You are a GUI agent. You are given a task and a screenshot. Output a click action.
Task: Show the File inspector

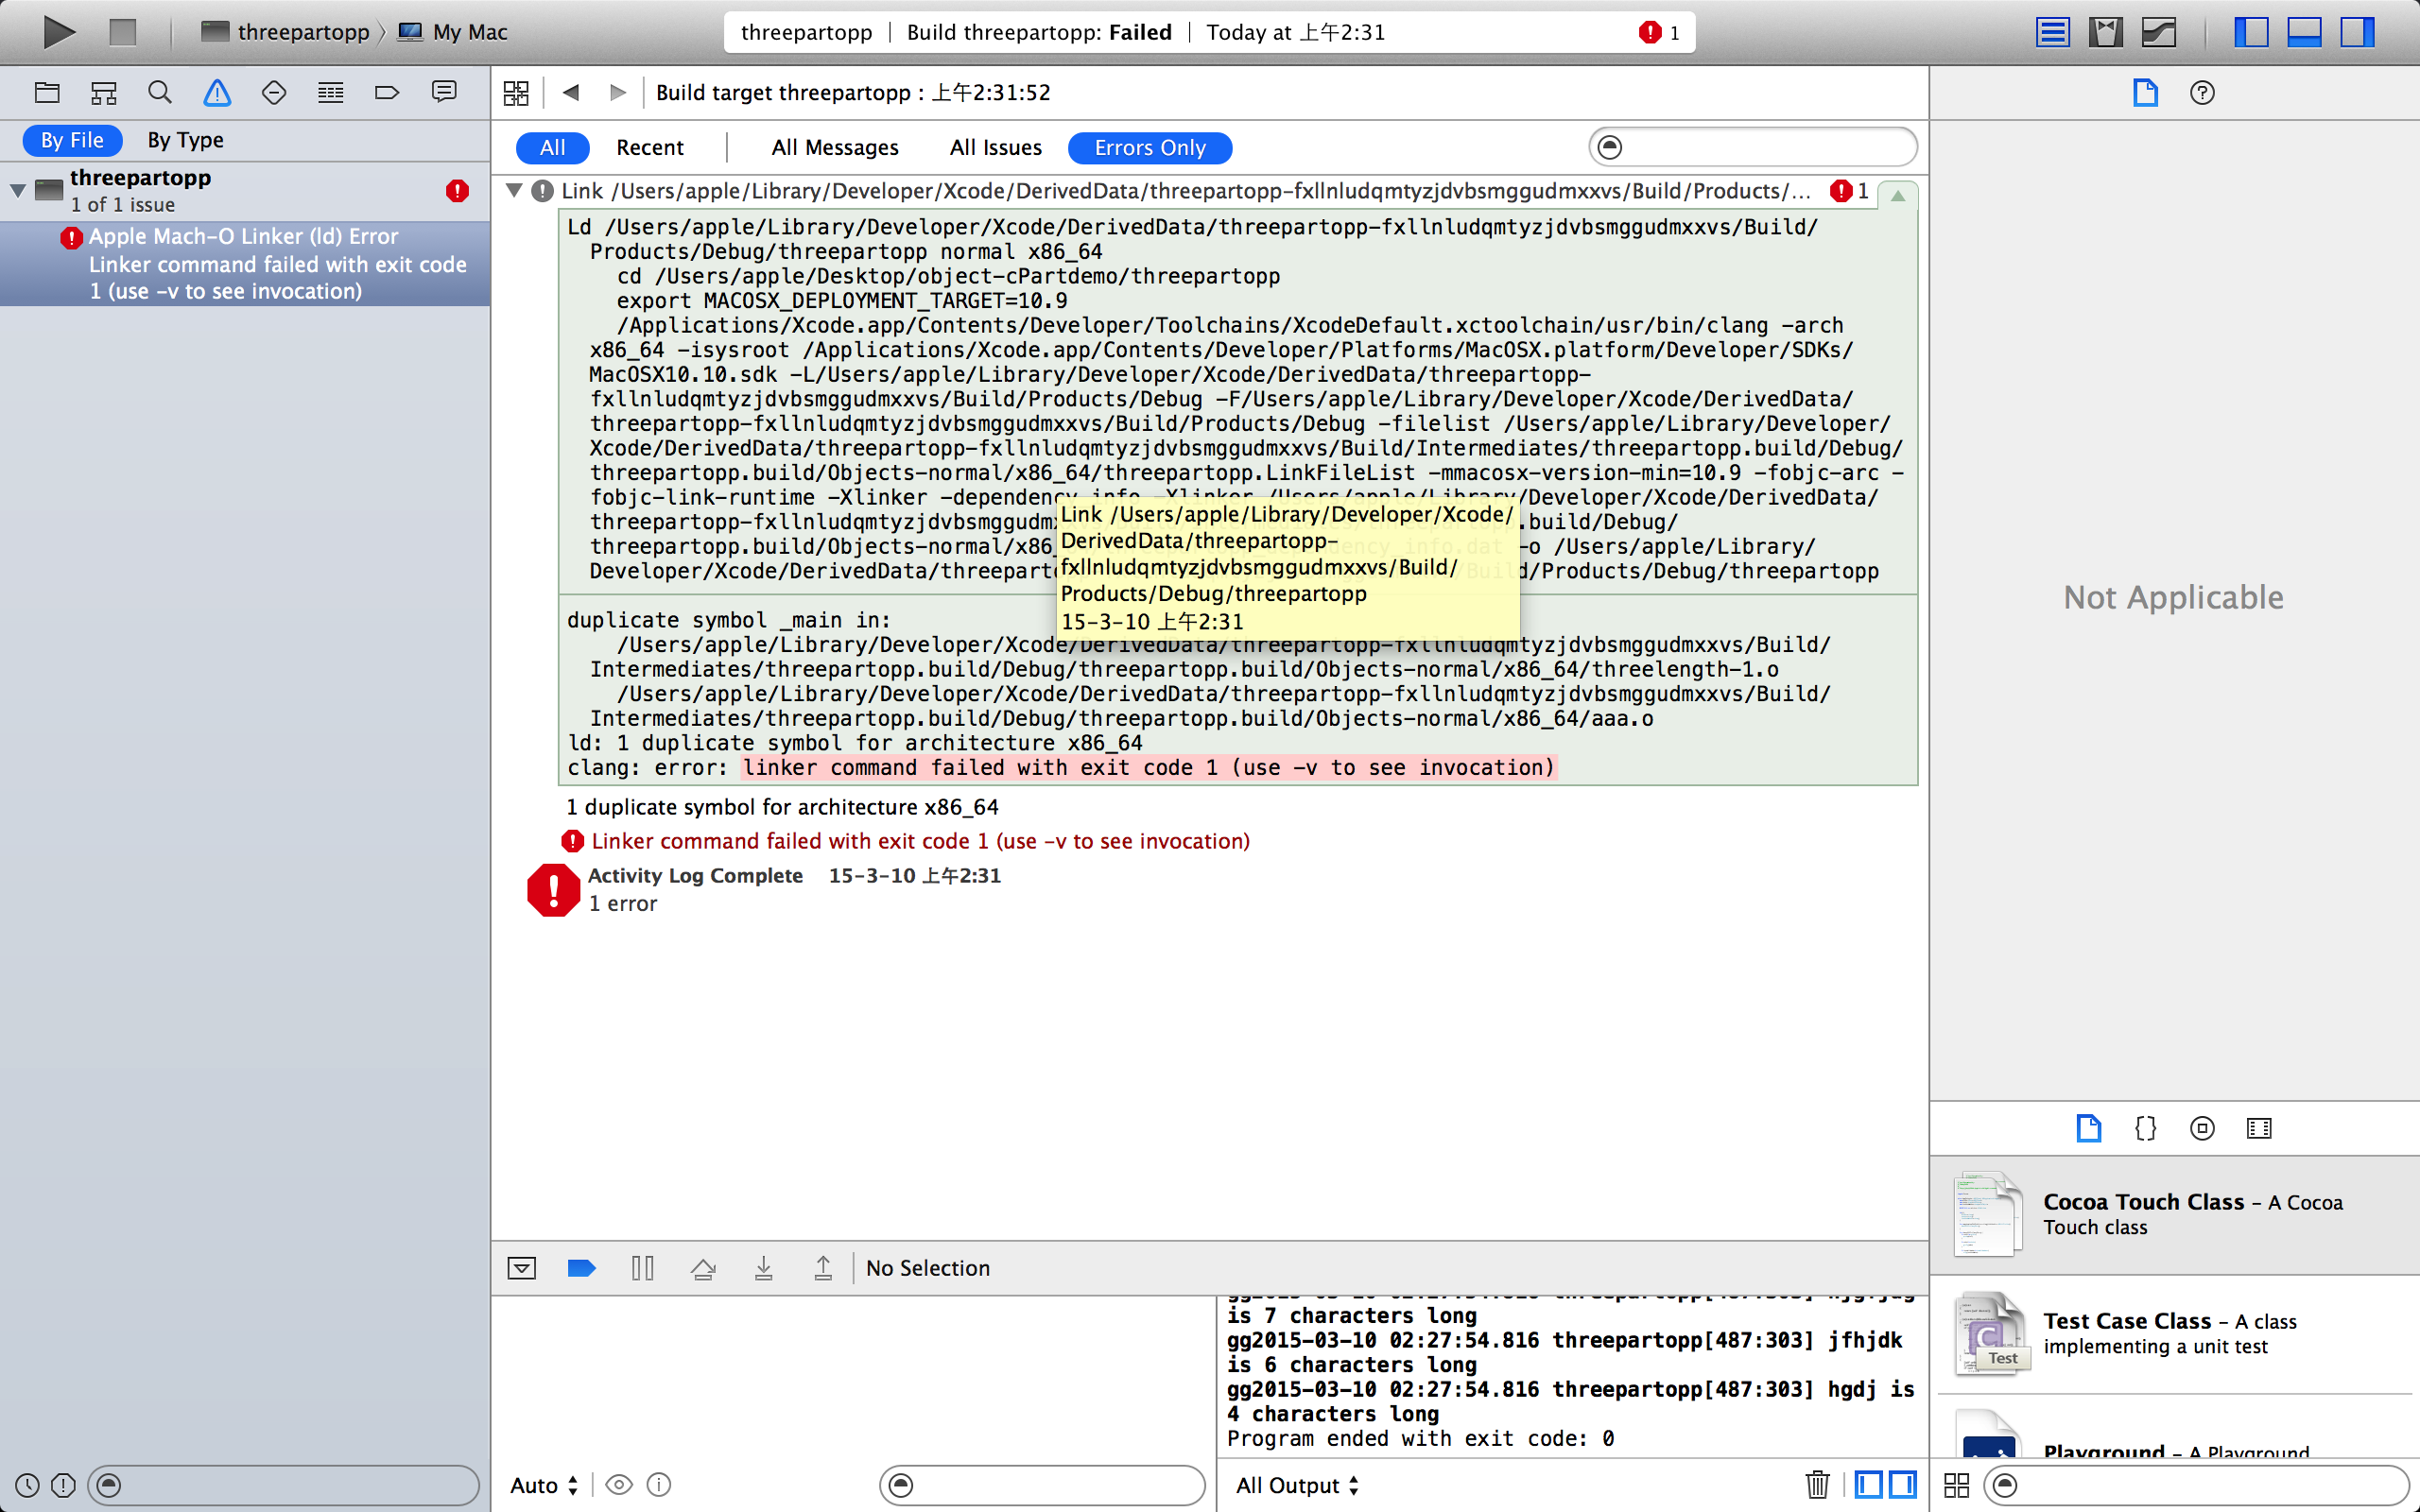(2145, 93)
